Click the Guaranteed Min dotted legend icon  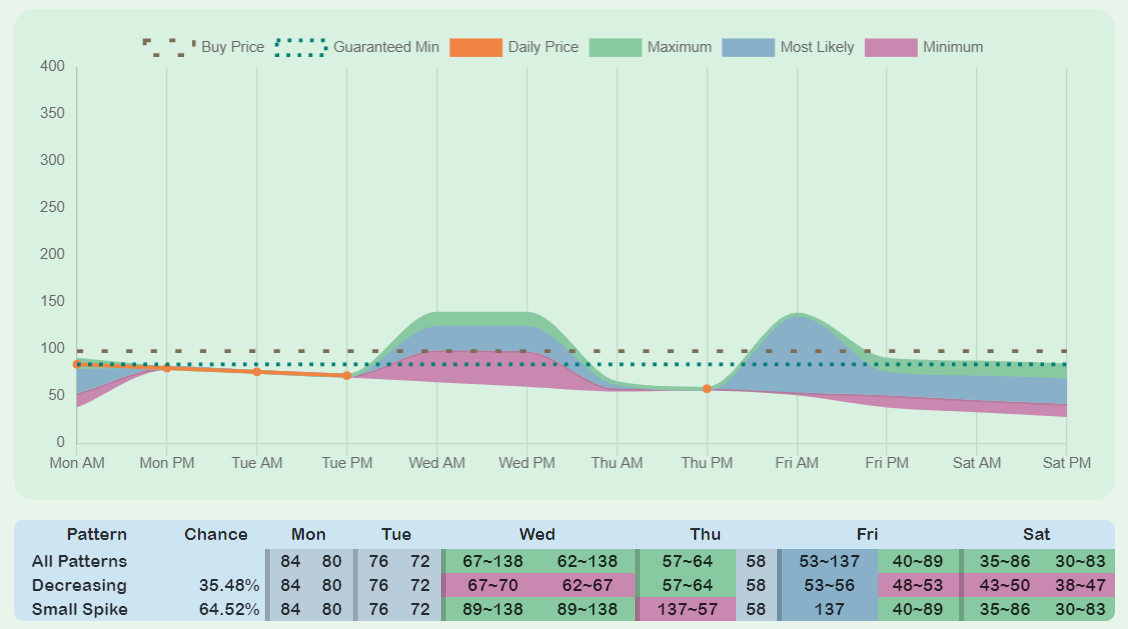click(x=302, y=47)
